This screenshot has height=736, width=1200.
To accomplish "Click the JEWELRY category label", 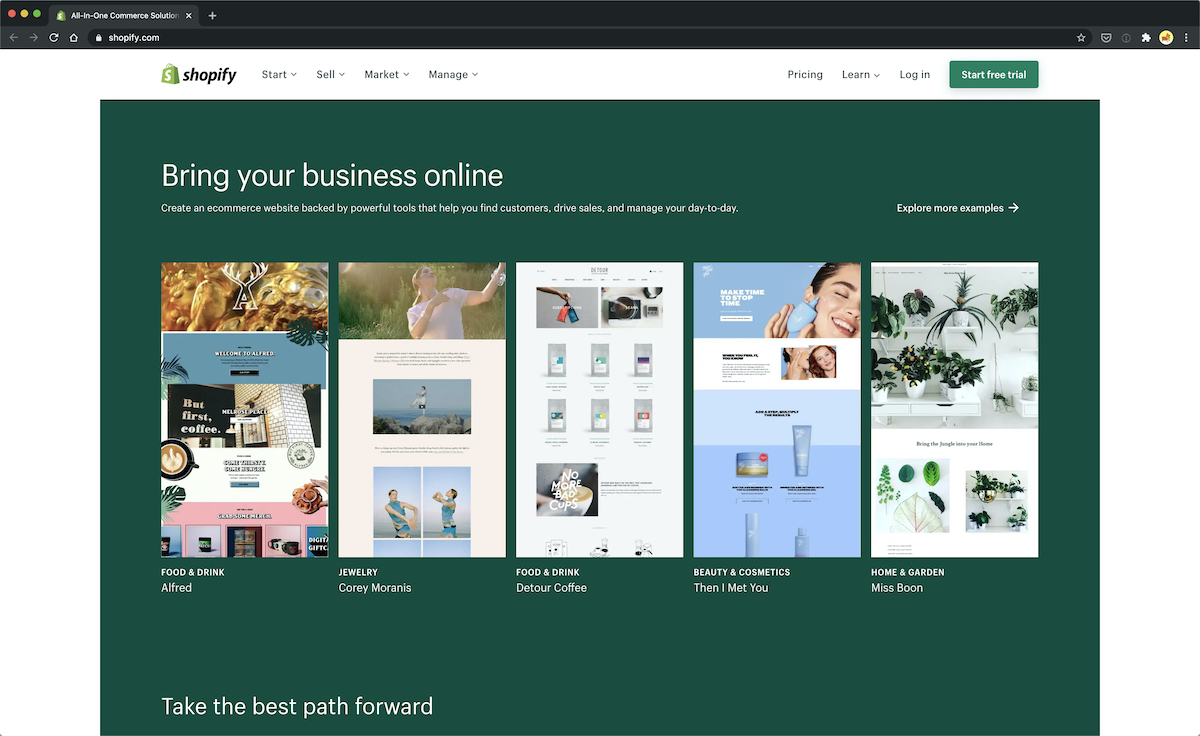I will coord(358,572).
